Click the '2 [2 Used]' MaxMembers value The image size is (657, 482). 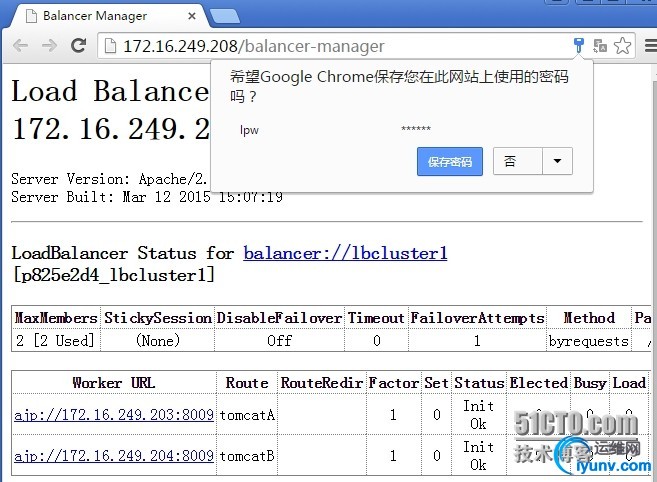point(55,340)
